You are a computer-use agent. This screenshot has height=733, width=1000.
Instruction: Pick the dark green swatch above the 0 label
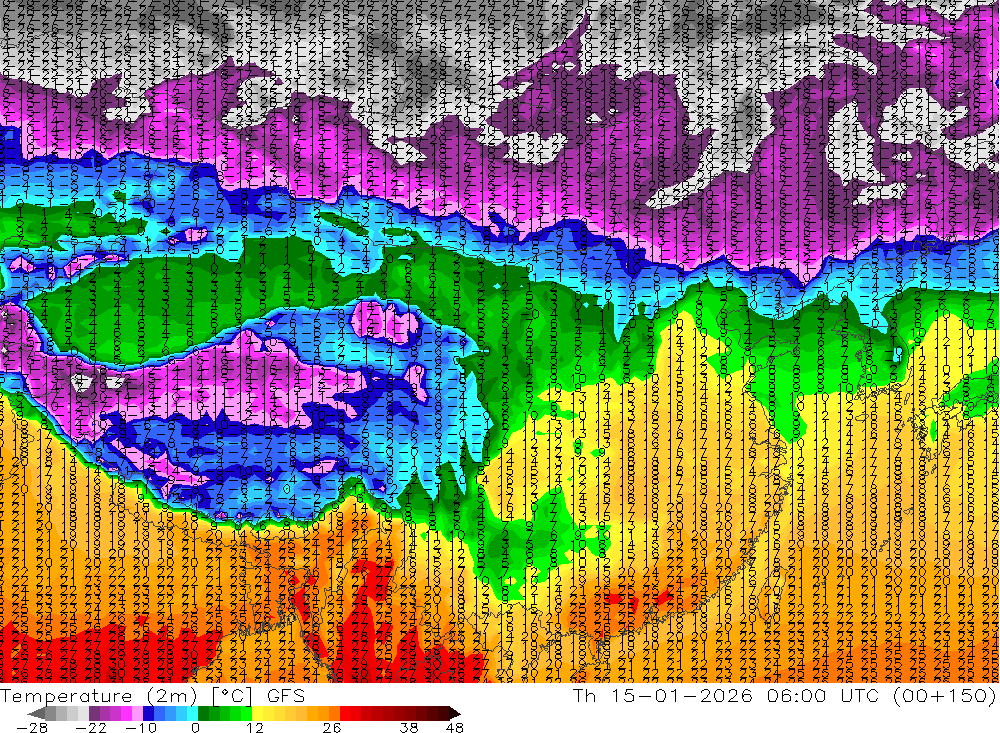point(203,713)
